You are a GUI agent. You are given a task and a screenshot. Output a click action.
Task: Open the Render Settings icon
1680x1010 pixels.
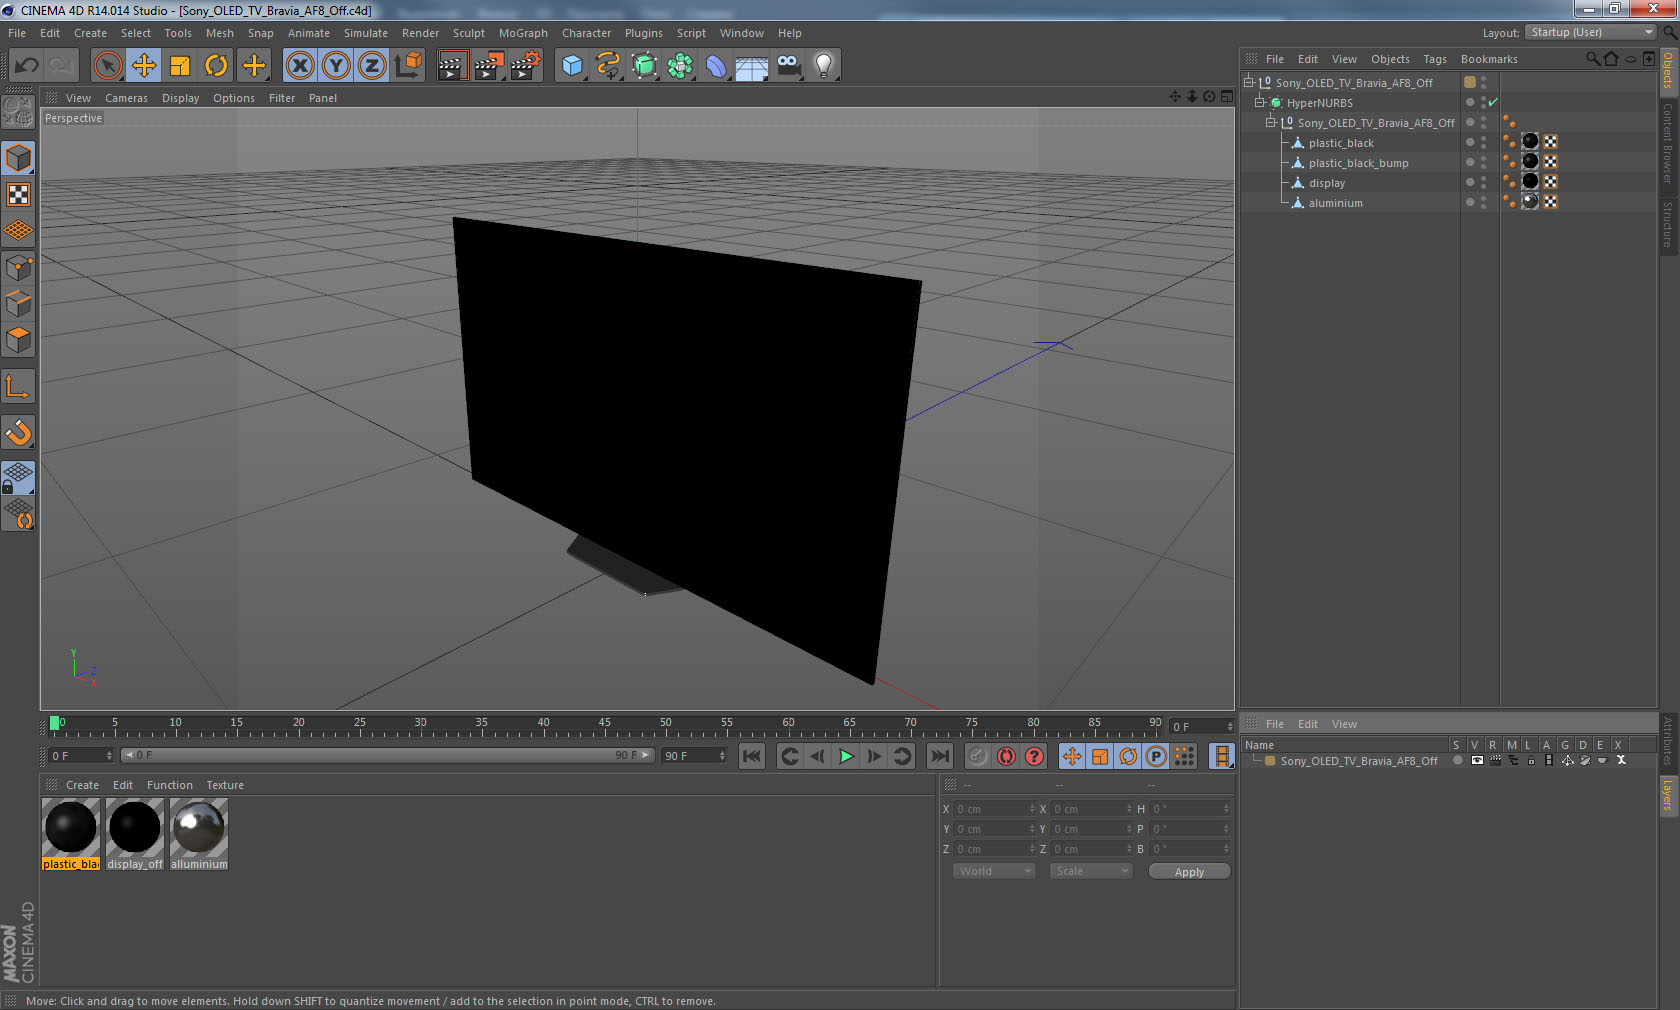525,66
